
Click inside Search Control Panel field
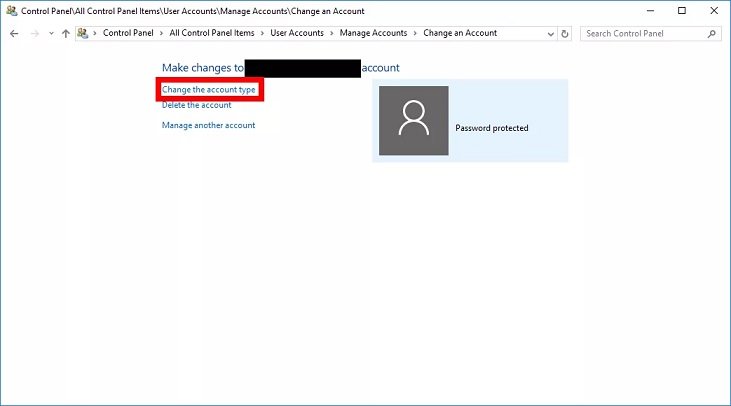(x=642, y=33)
